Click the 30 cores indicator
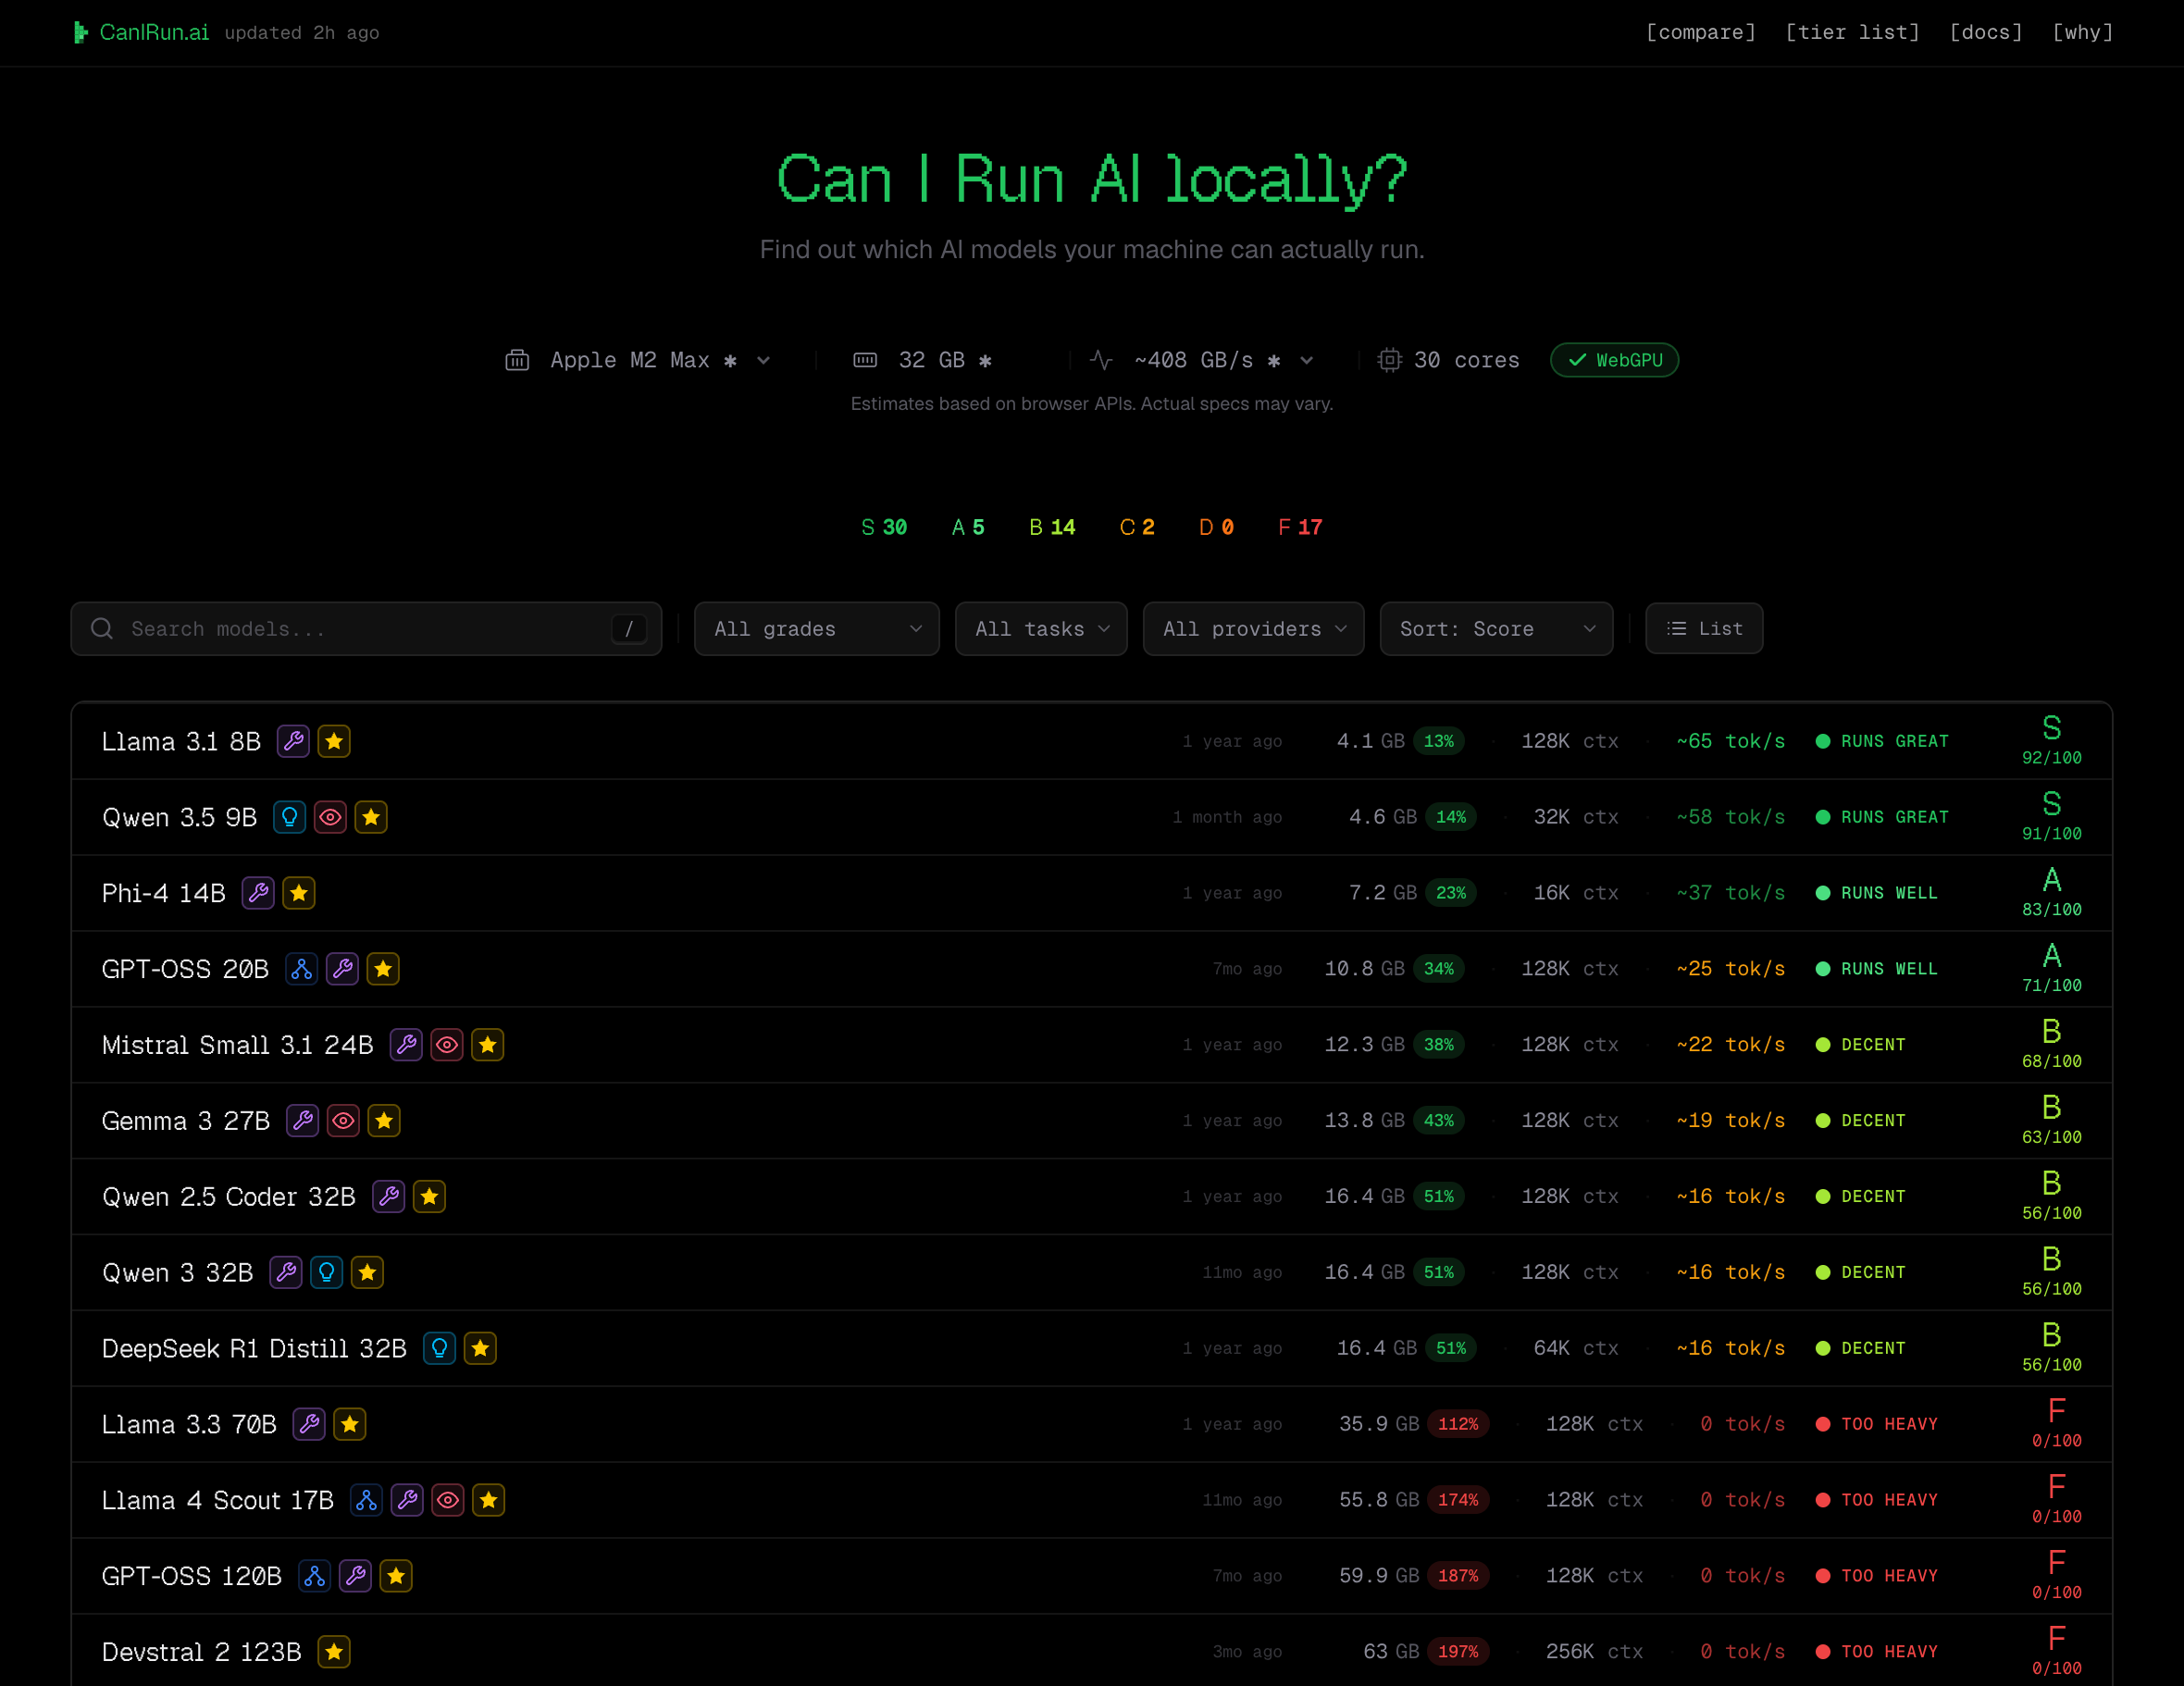The image size is (2184, 1686). click(x=1449, y=360)
